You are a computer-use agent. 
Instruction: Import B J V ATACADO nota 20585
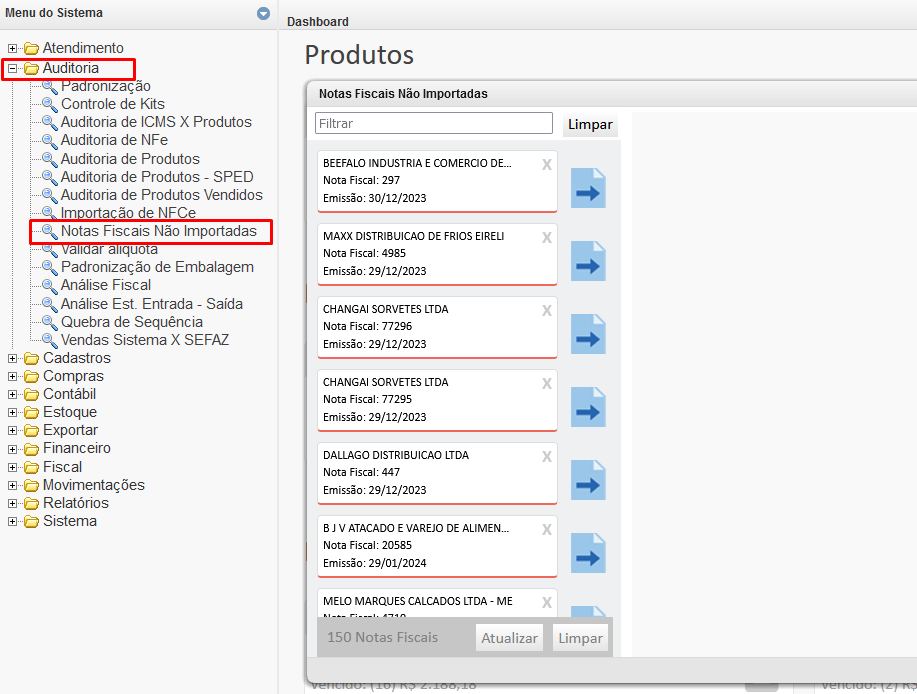click(588, 553)
